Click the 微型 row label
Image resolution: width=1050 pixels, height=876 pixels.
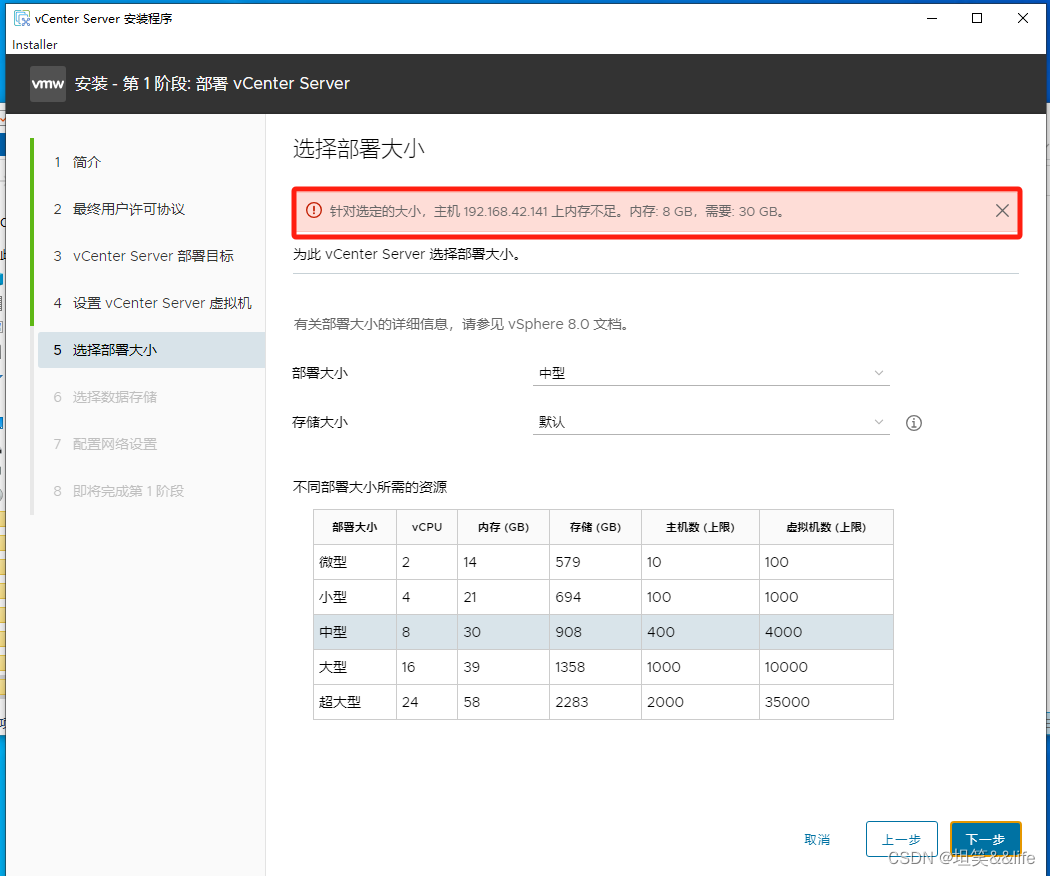pos(333,562)
